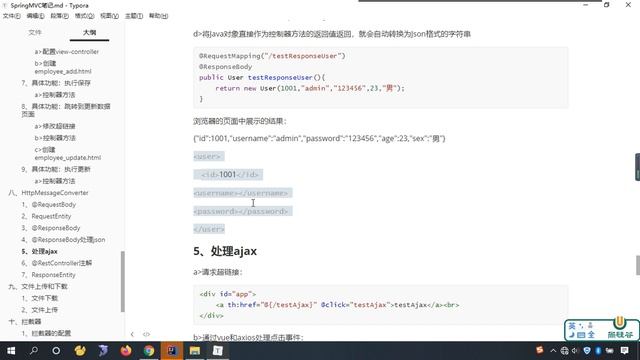Open the Windows Start menu
The width and height of the screenshot is (640, 360).
[x=11, y=351]
